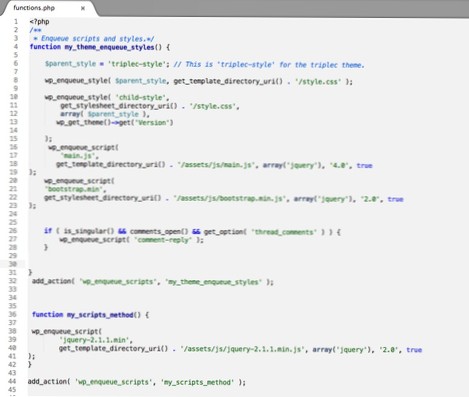Click line number 30 in the gutter

click(x=12, y=264)
